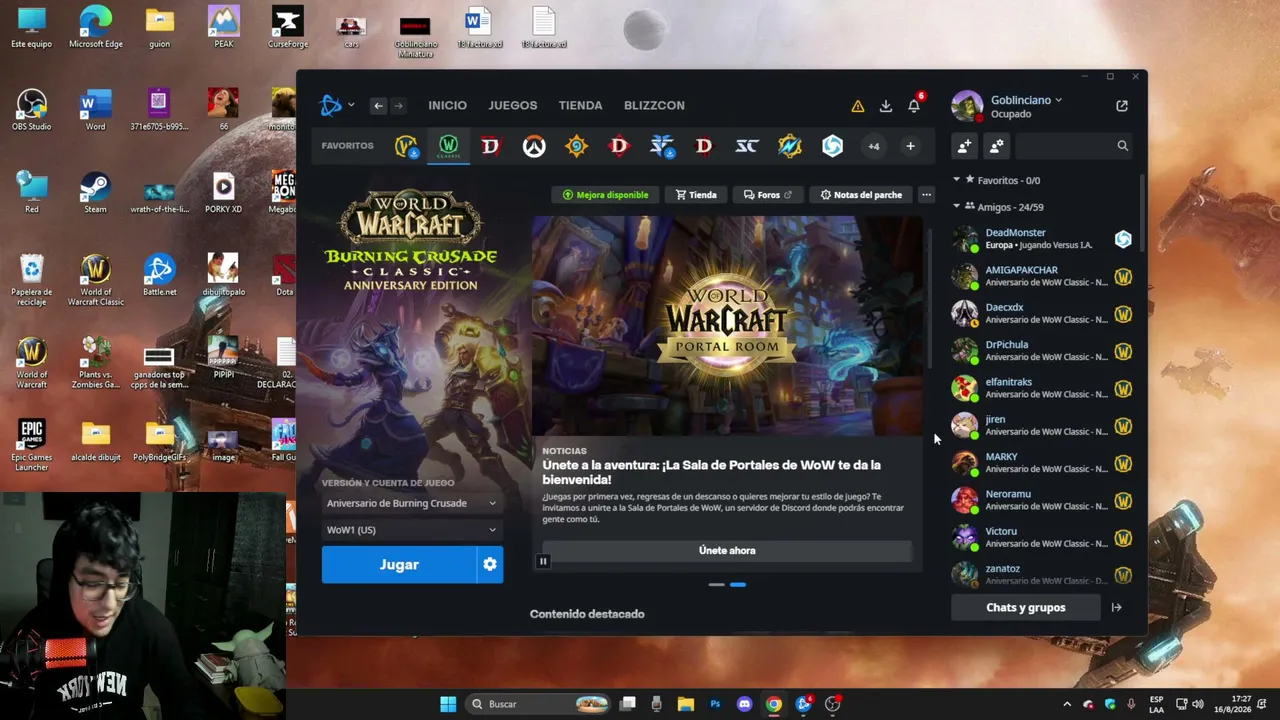Focus the friends search field
This screenshot has width=1280, height=720.
point(1075,146)
